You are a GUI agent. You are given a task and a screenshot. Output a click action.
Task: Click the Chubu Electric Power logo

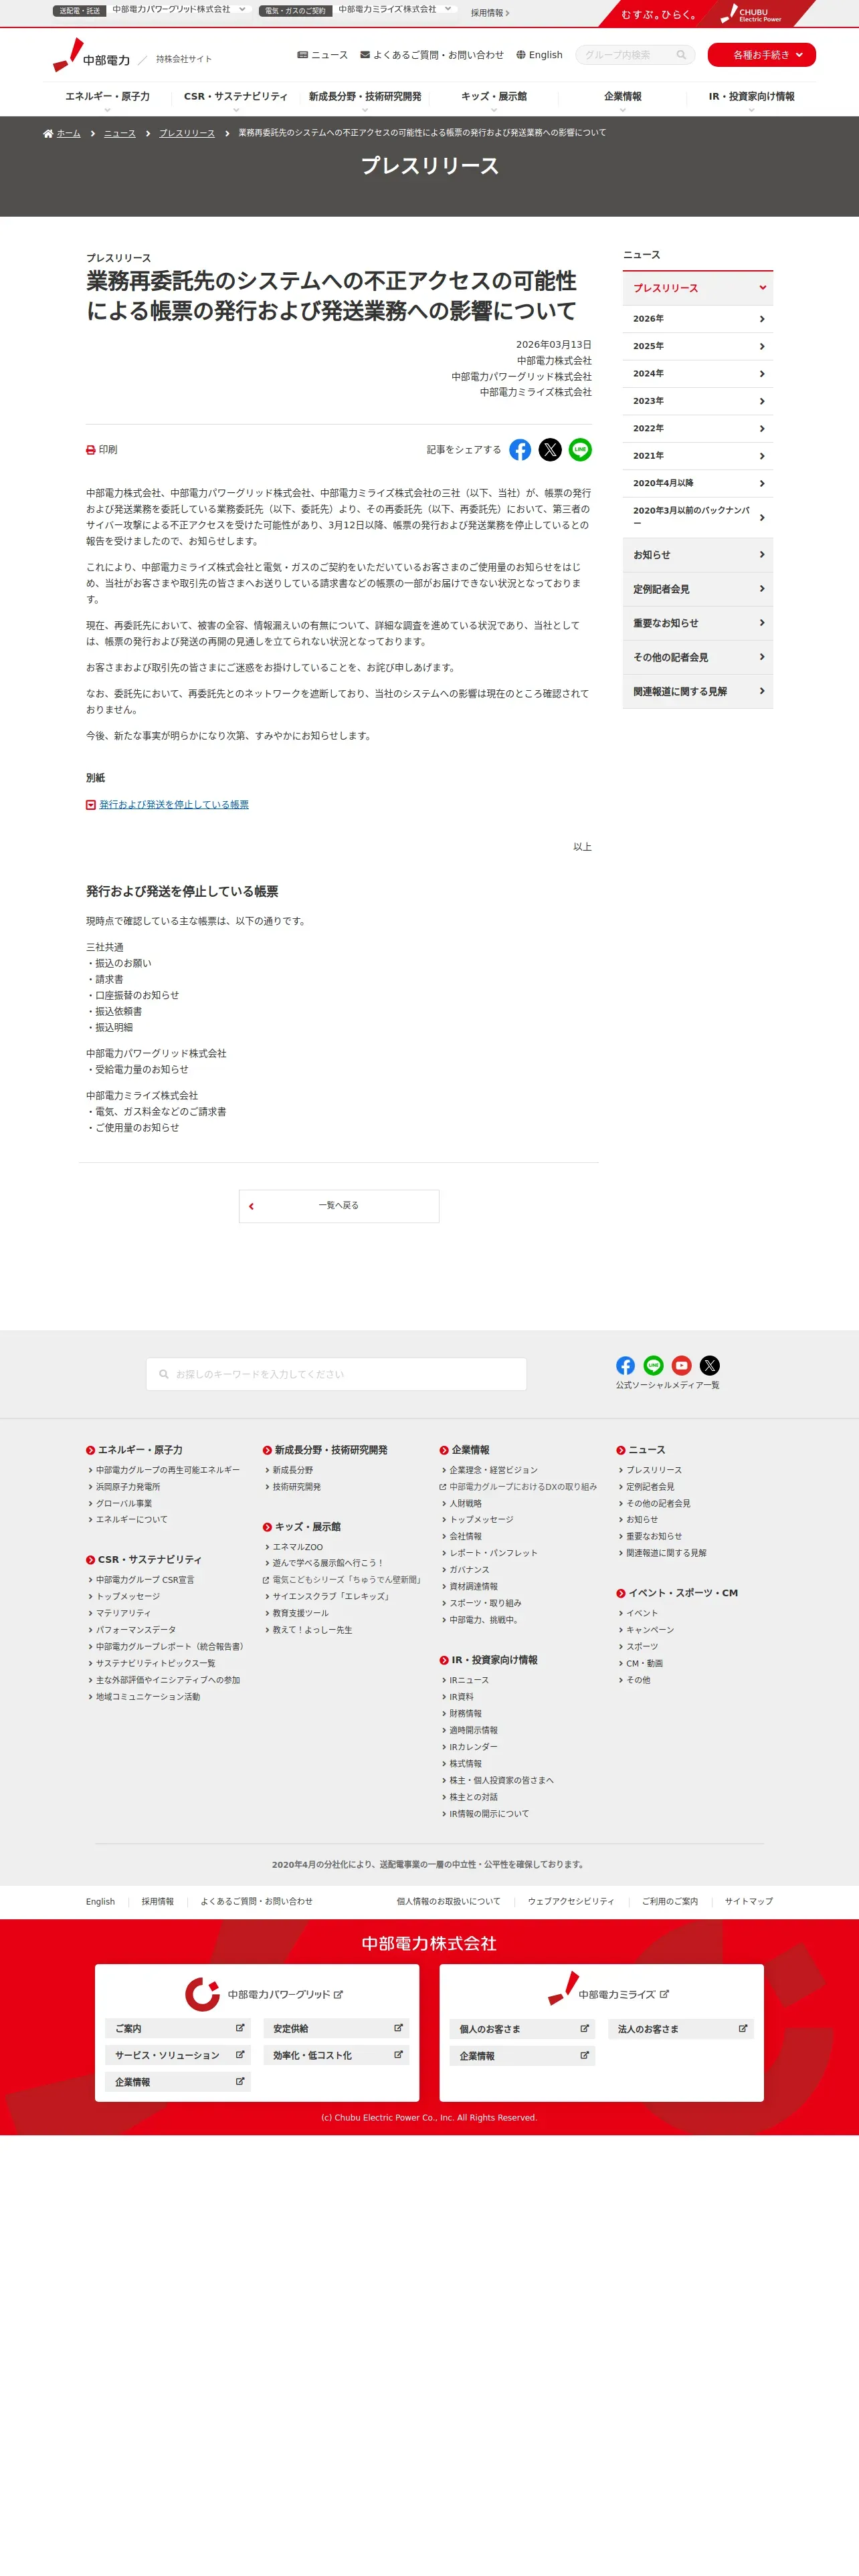(x=92, y=56)
